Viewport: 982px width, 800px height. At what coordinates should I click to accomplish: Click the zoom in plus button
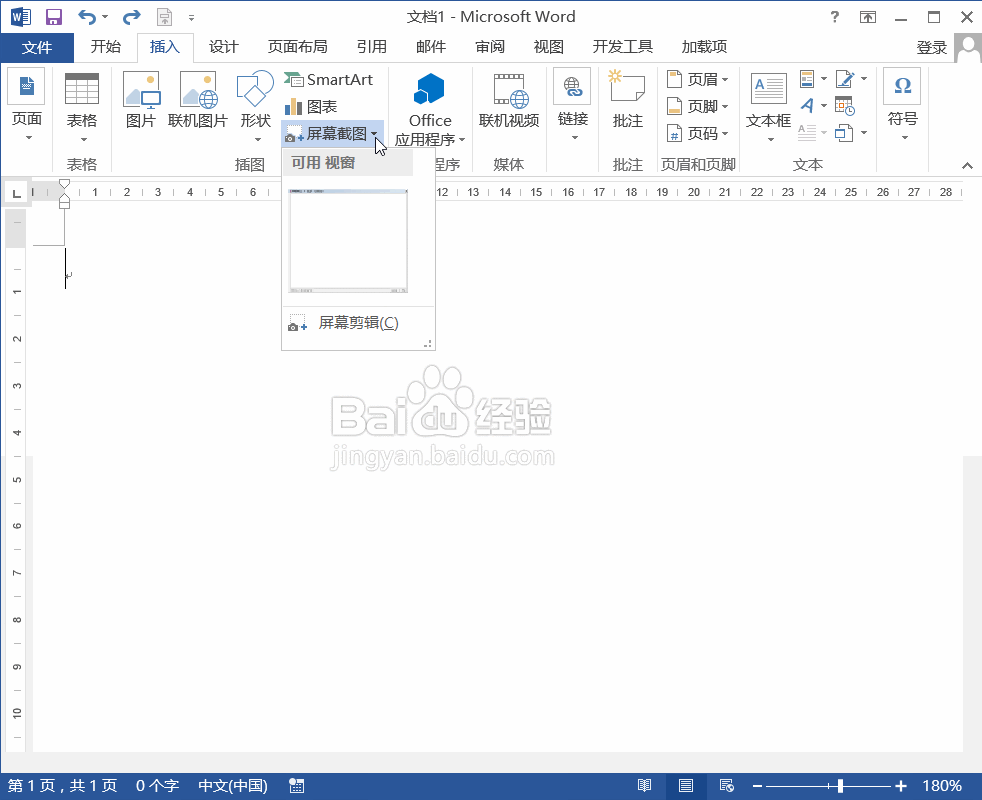coord(901,786)
